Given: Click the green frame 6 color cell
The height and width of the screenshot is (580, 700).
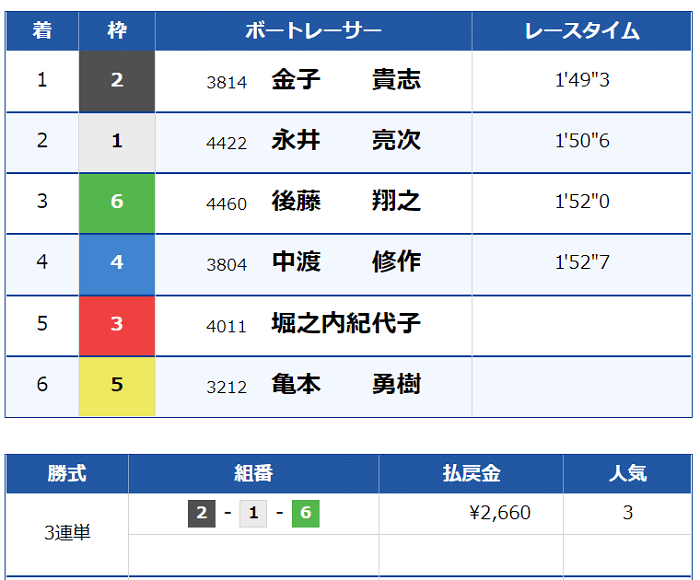Looking at the screenshot, I should [x=117, y=203].
